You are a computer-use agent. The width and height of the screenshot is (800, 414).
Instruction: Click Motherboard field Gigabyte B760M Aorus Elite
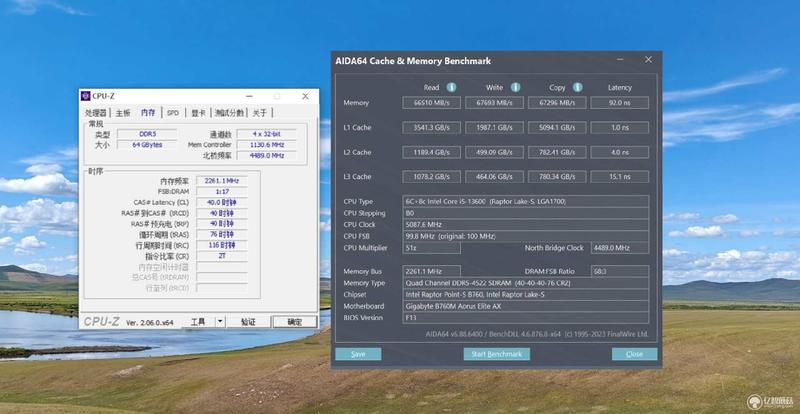coord(526,306)
